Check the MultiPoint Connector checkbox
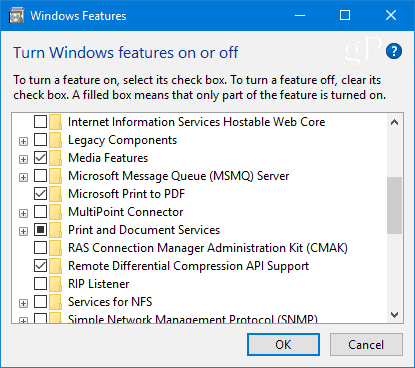The height and width of the screenshot is (368, 415). (40, 212)
